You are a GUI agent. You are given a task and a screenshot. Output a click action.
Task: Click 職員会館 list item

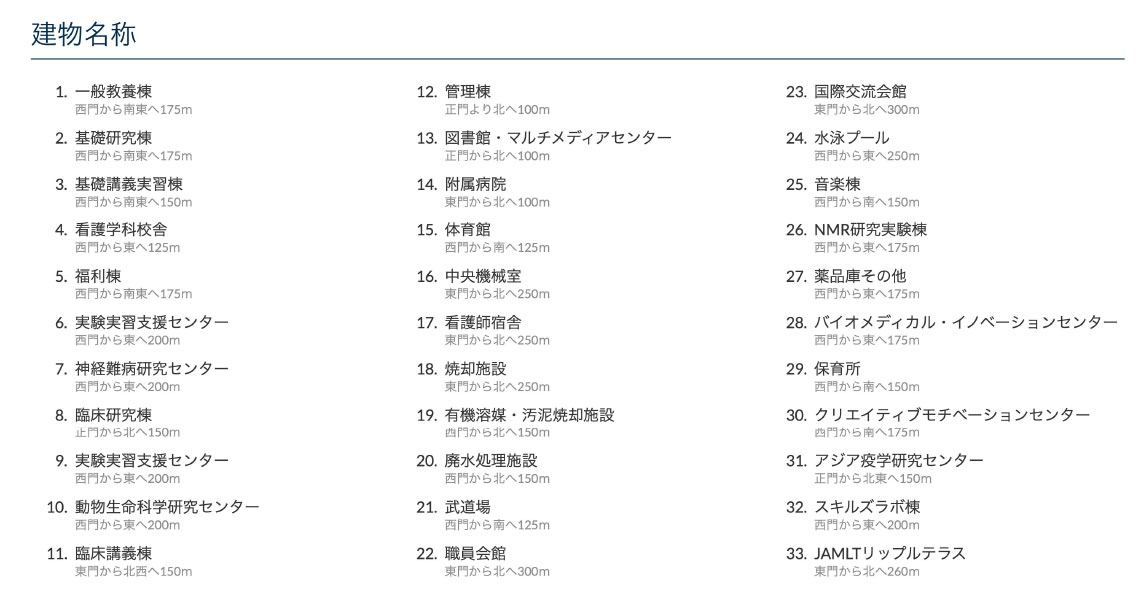(475, 553)
